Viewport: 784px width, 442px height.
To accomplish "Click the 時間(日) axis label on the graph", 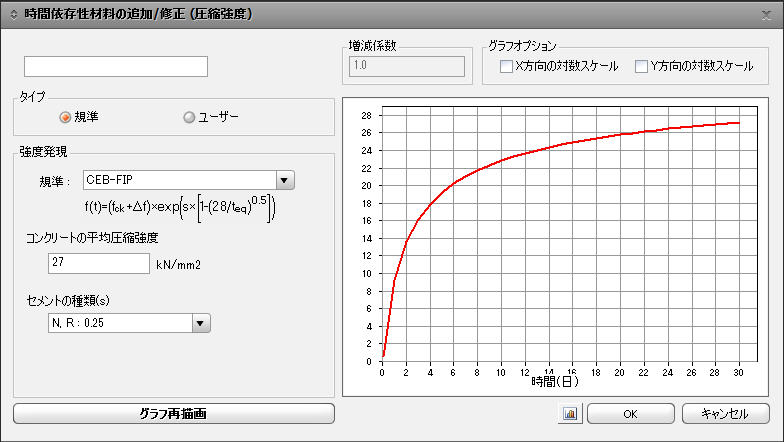I will [554, 381].
